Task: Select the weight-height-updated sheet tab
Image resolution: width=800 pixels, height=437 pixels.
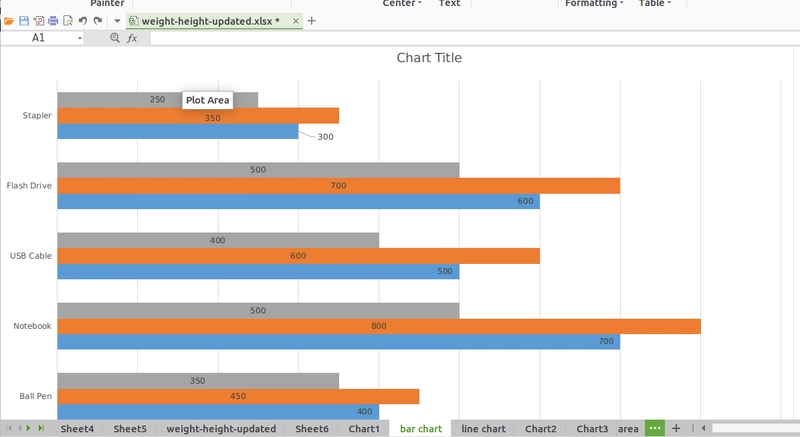Action: click(x=221, y=428)
